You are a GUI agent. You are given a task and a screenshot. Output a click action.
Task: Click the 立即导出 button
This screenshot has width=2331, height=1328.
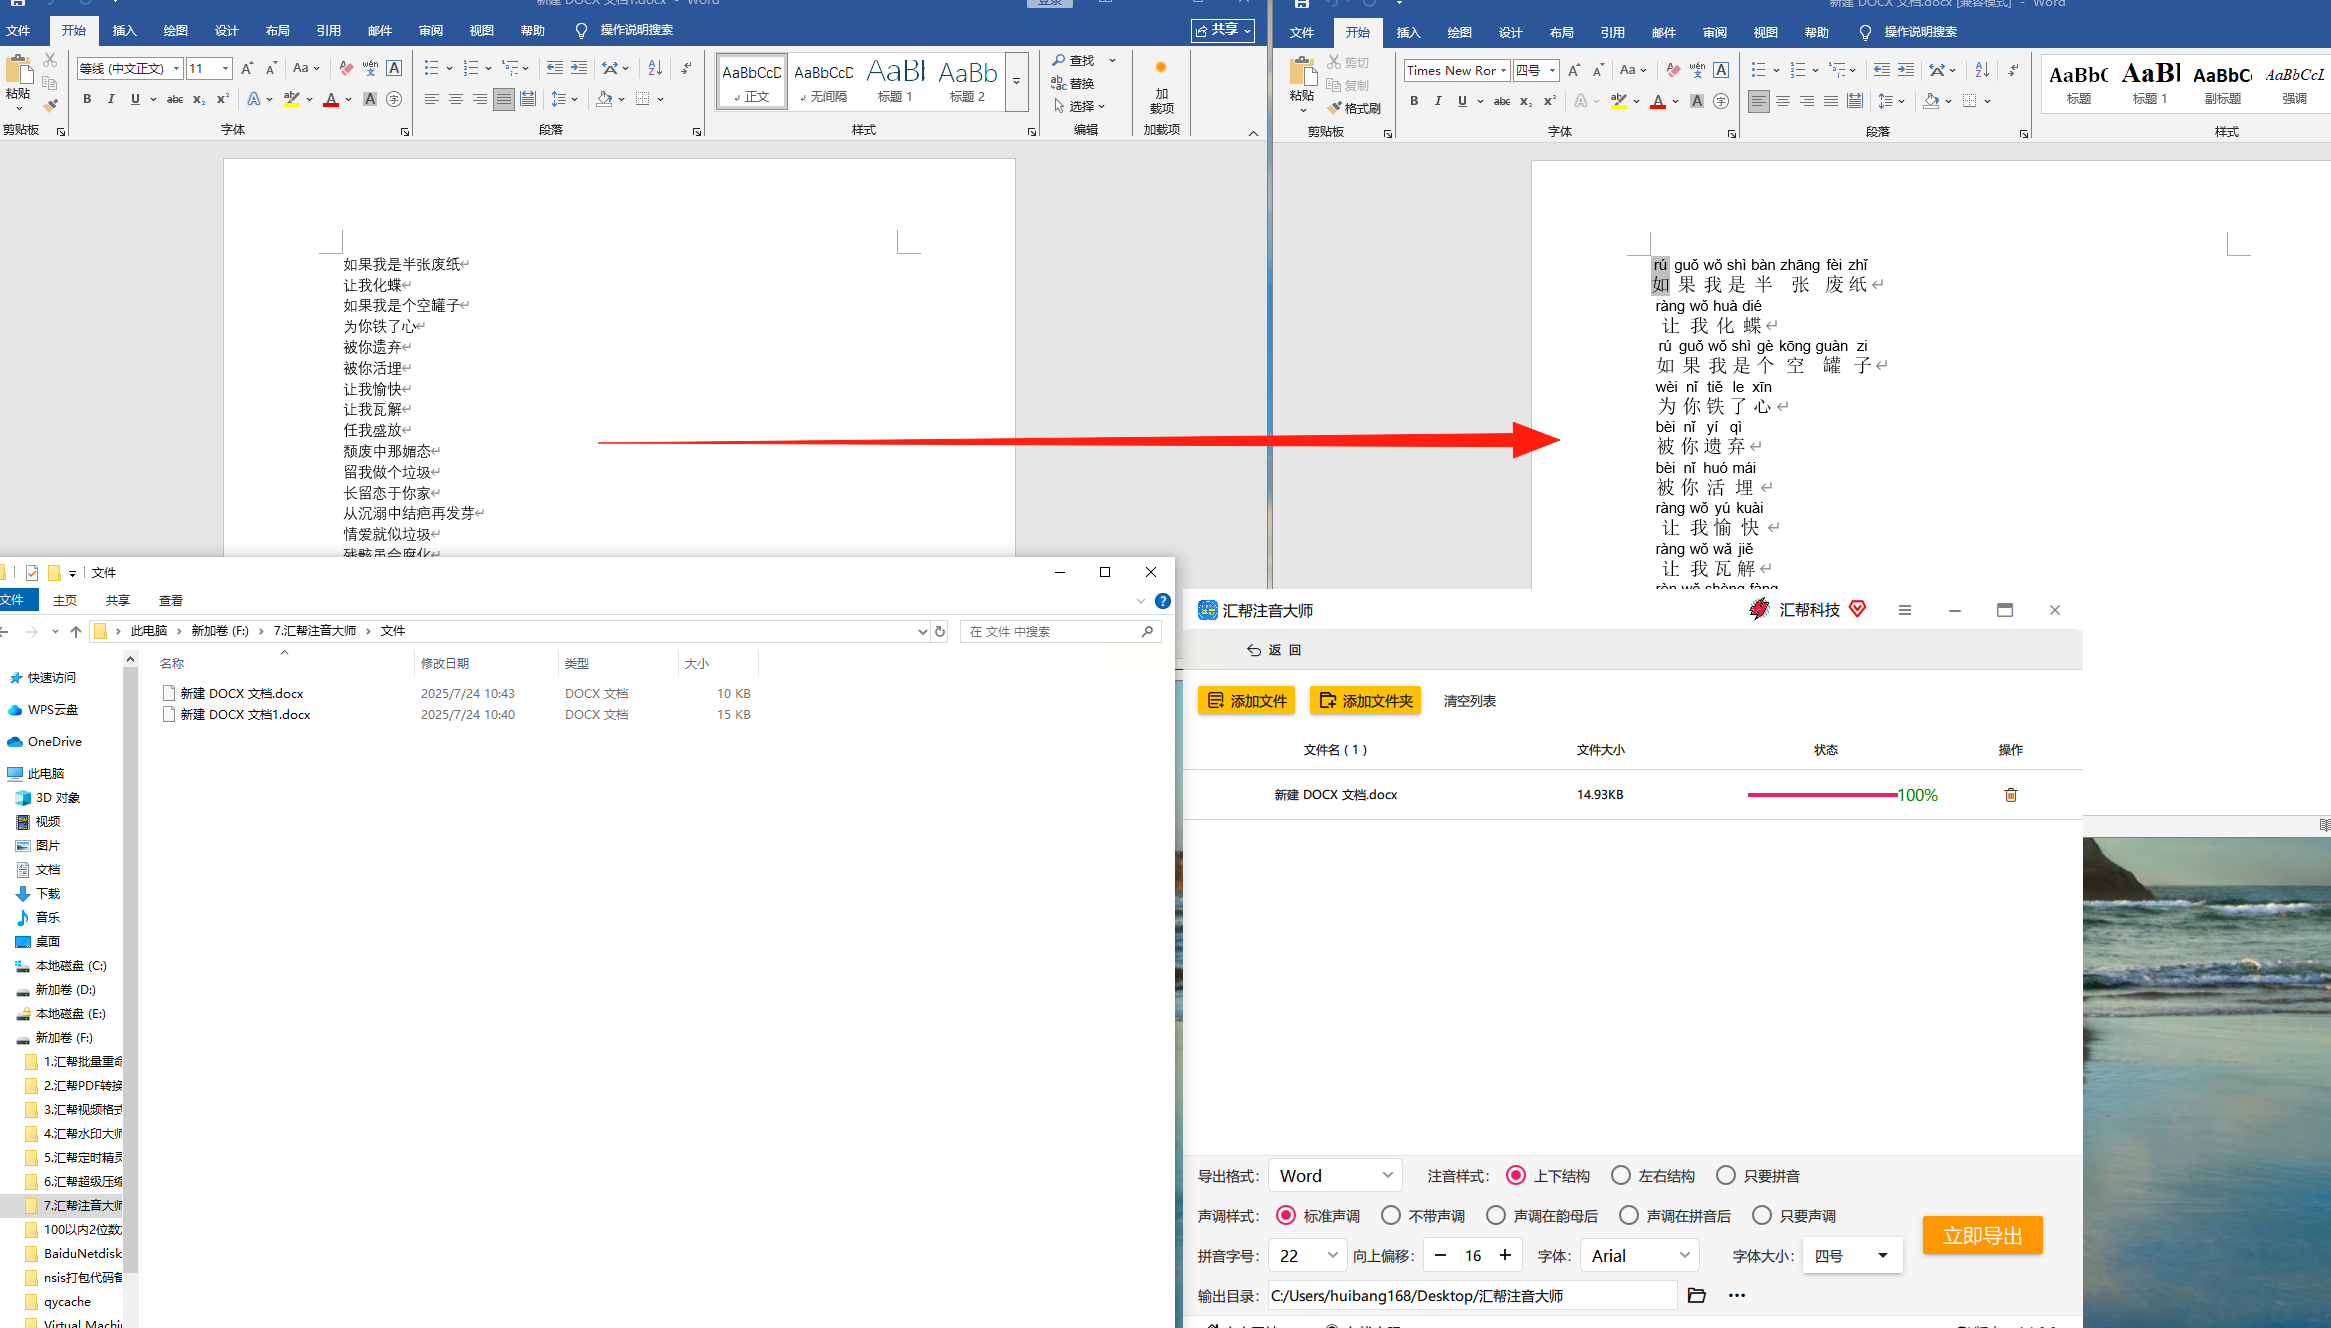[x=1982, y=1236]
